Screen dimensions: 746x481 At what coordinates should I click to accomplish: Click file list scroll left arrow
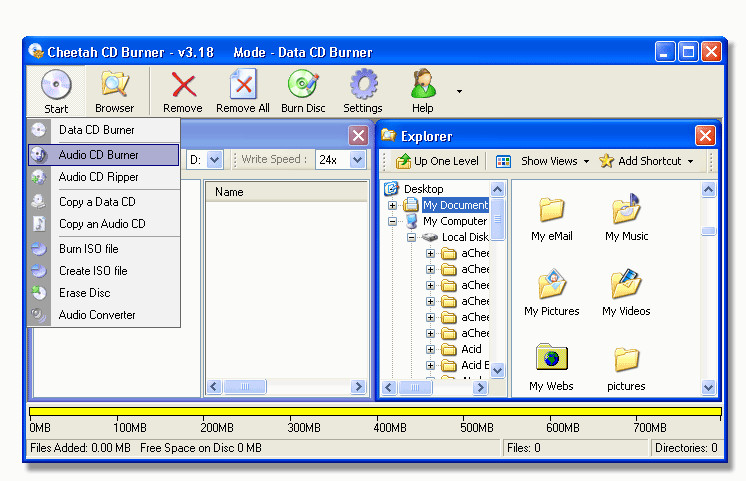(x=214, y=387)
